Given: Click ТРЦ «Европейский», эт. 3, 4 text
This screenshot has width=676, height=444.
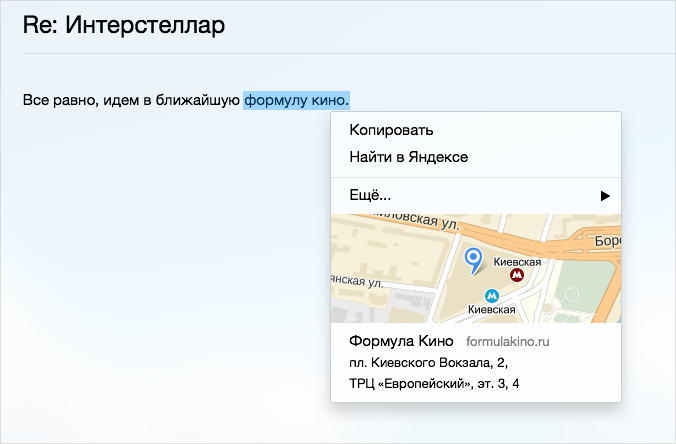Looking at the screenshot, I should click(x=434, y=383).
